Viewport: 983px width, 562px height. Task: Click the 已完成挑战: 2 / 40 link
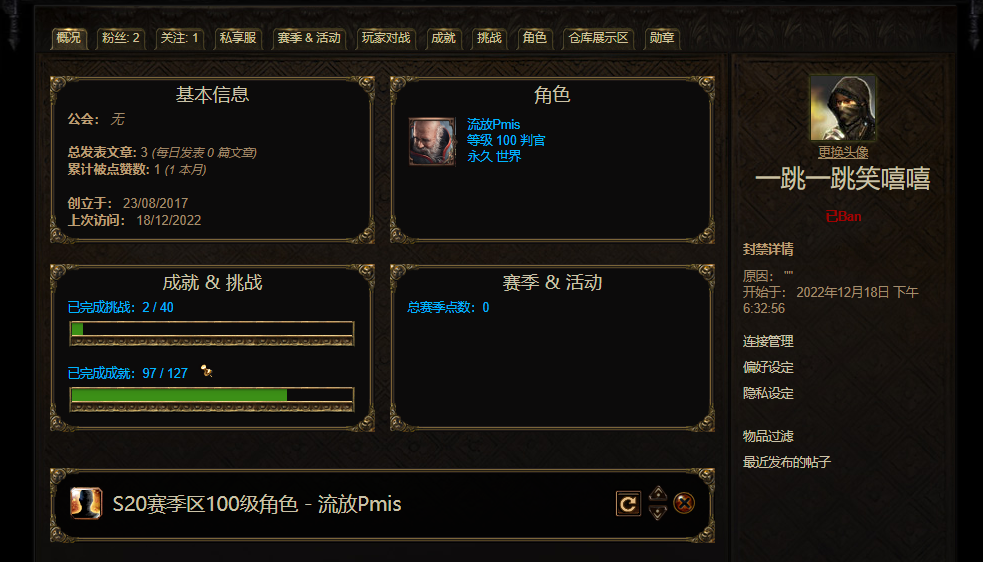click(121, 307)
